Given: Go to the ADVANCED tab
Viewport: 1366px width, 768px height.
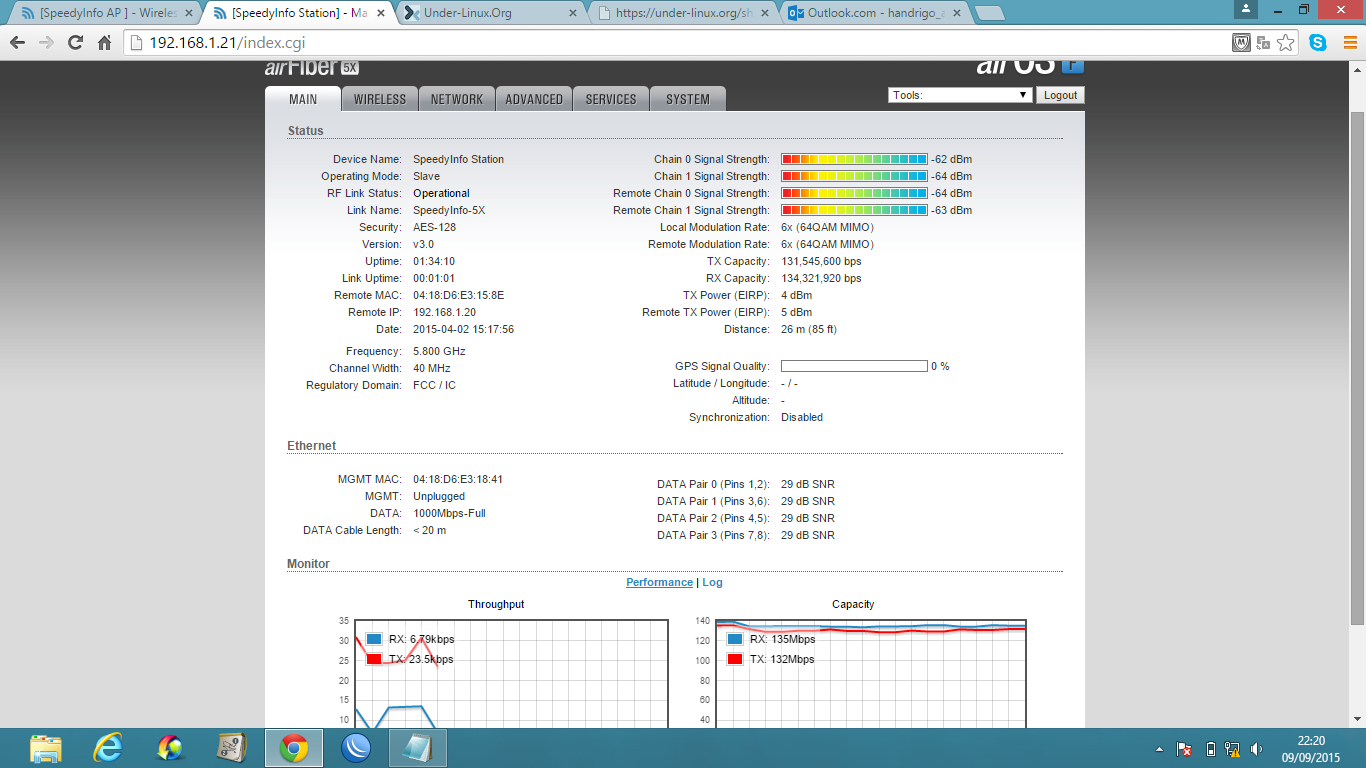Looking at the screenshot, I should pos(534,99).
